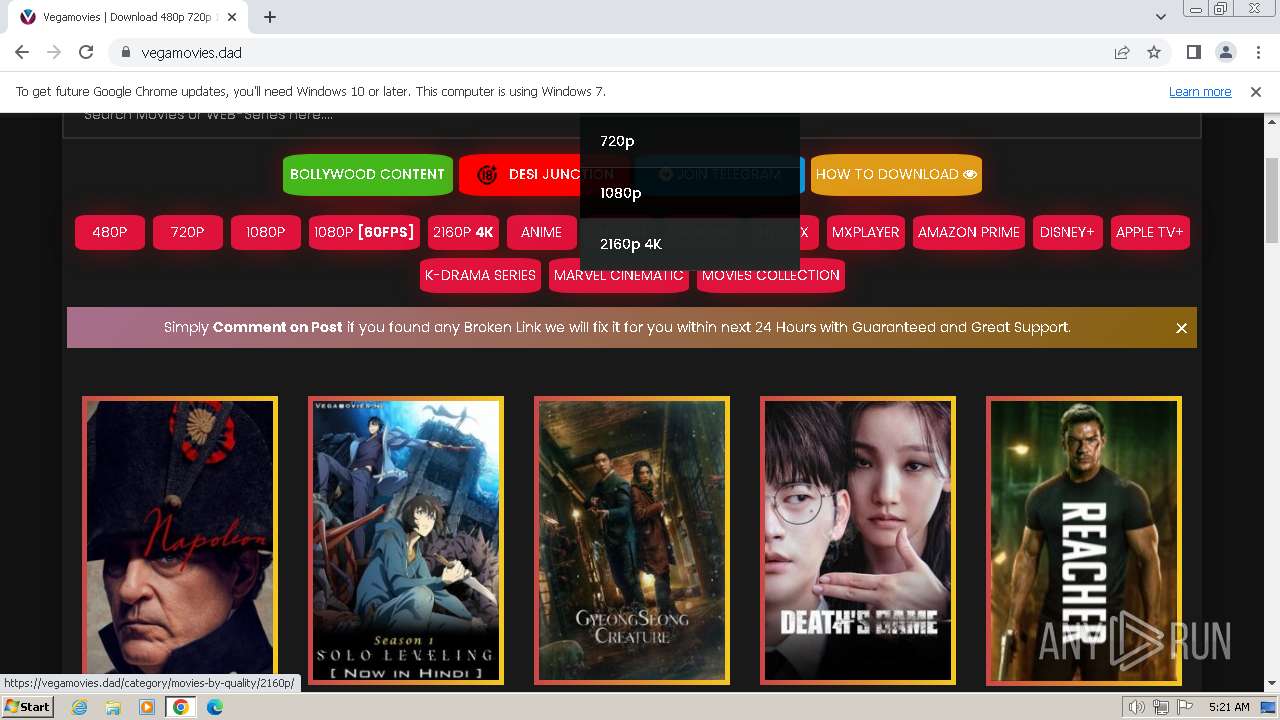Filter by 480P category

click(110, 232)
